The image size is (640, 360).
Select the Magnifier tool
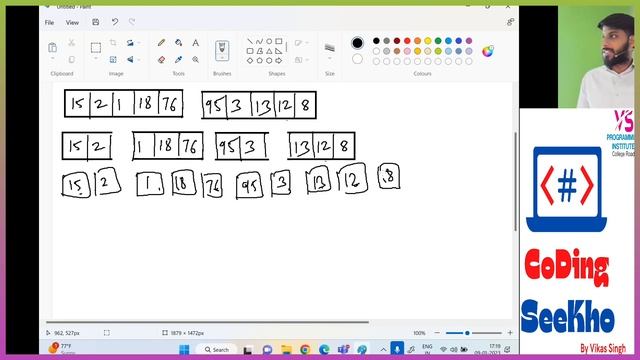[196, 60]
